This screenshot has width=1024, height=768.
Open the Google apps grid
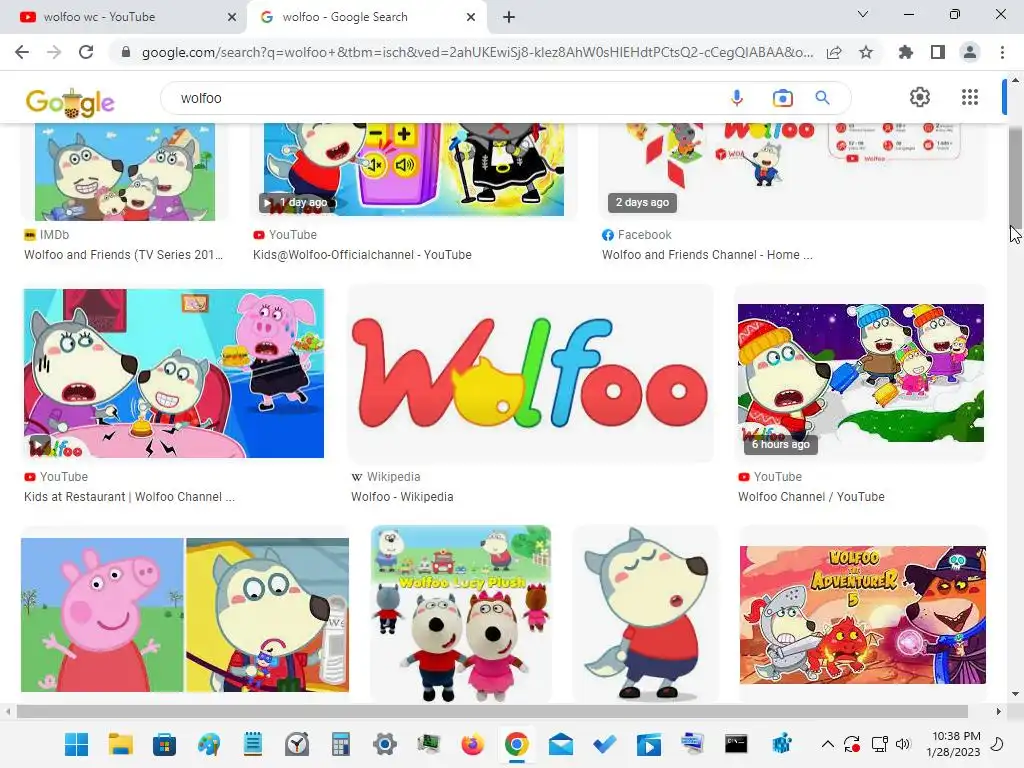point(970,97)
